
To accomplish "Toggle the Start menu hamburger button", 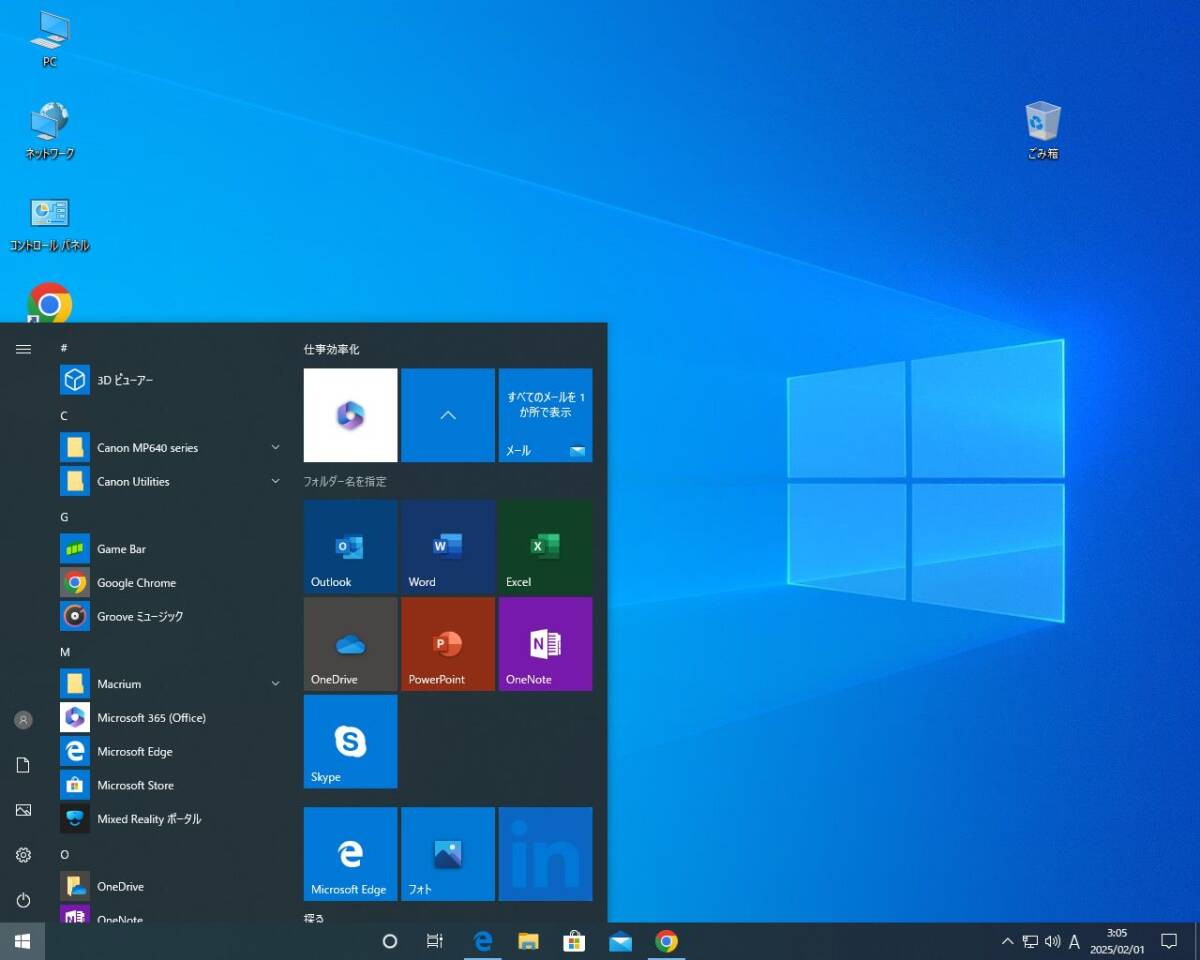I will coord(23,349).
